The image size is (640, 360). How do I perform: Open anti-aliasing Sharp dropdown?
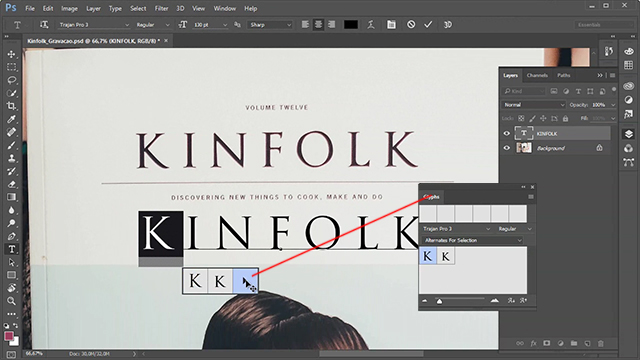coord(270,25)
